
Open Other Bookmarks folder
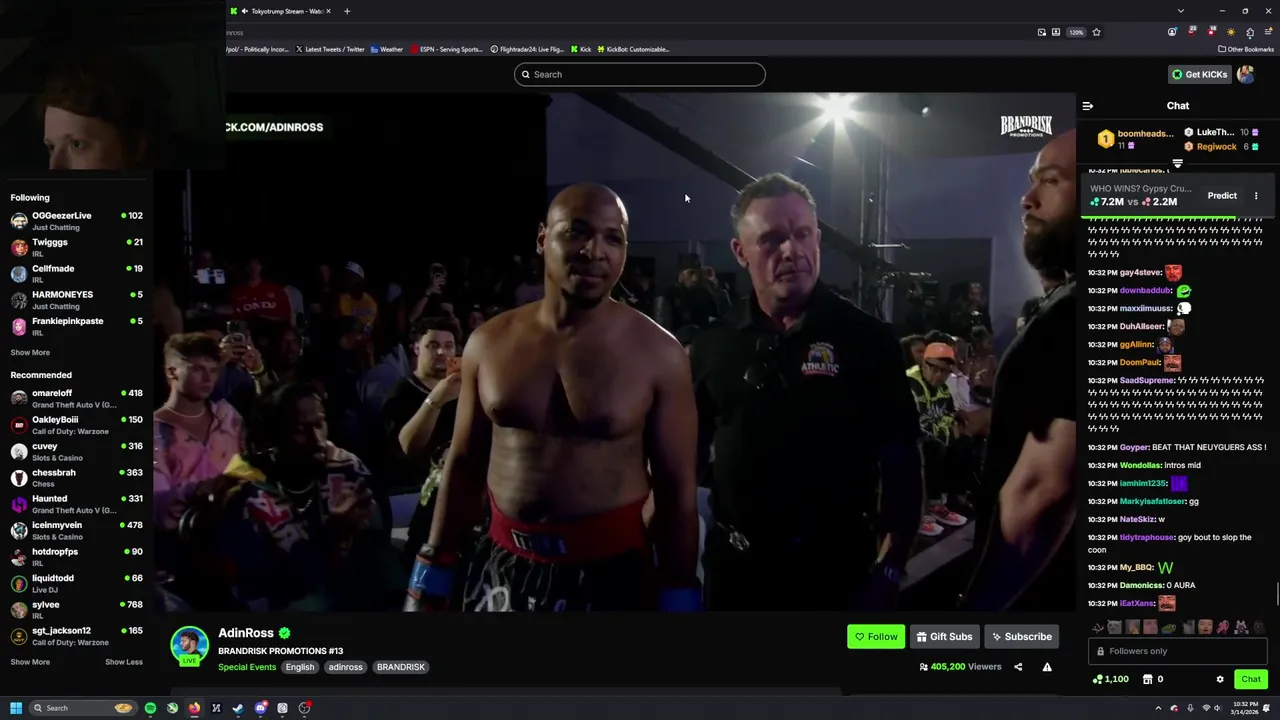1246,49
